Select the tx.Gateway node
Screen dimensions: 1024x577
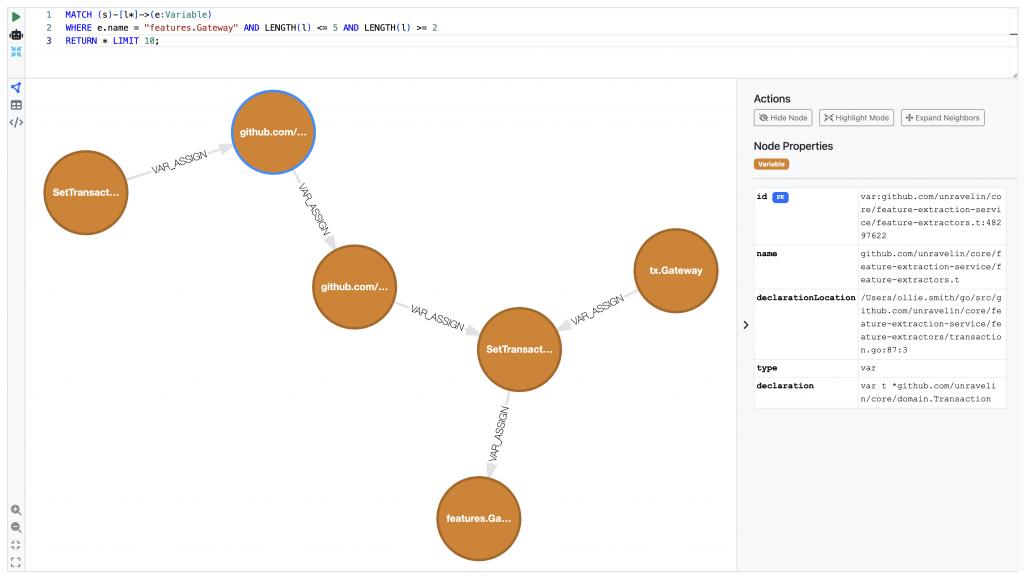click(676, 271)
